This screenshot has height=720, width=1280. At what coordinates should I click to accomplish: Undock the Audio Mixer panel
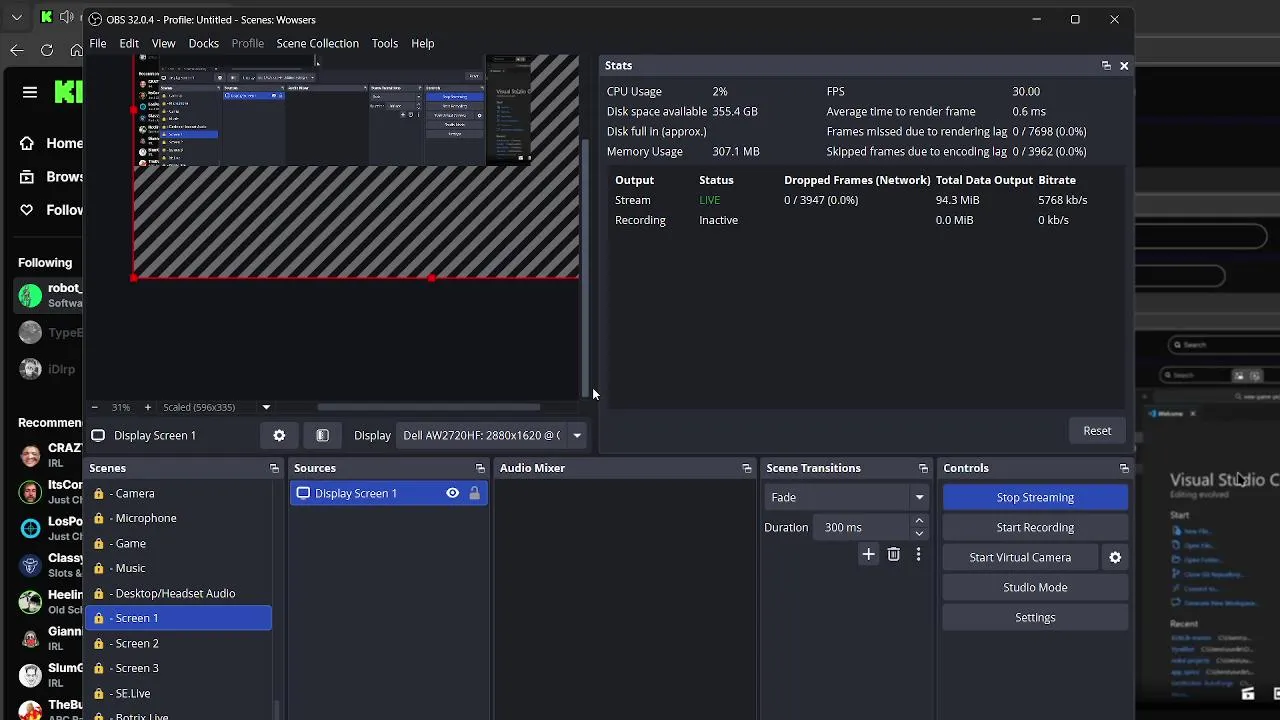pyautogui.click(x=746, y=468)
